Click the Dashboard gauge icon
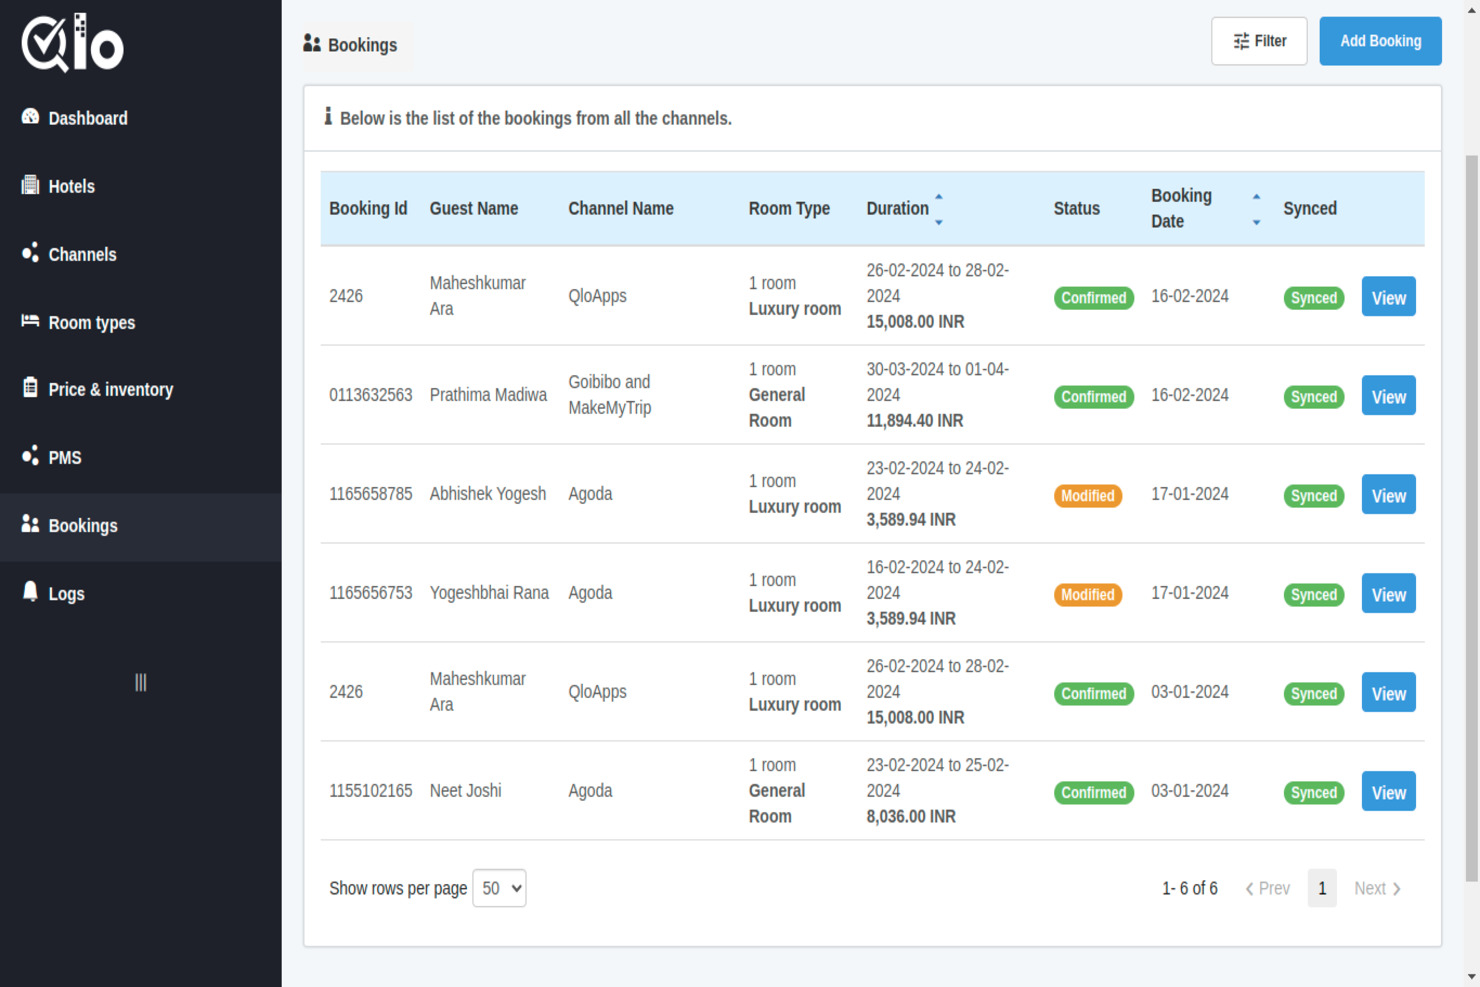The height and width of the screenshot is (987, 1480). click(x=30, y=117)
